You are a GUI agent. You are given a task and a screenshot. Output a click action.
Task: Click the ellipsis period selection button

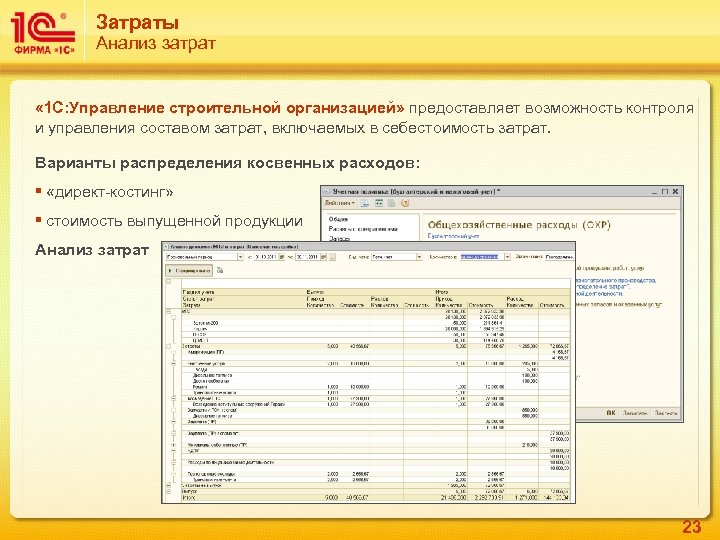tap(333, 257)
